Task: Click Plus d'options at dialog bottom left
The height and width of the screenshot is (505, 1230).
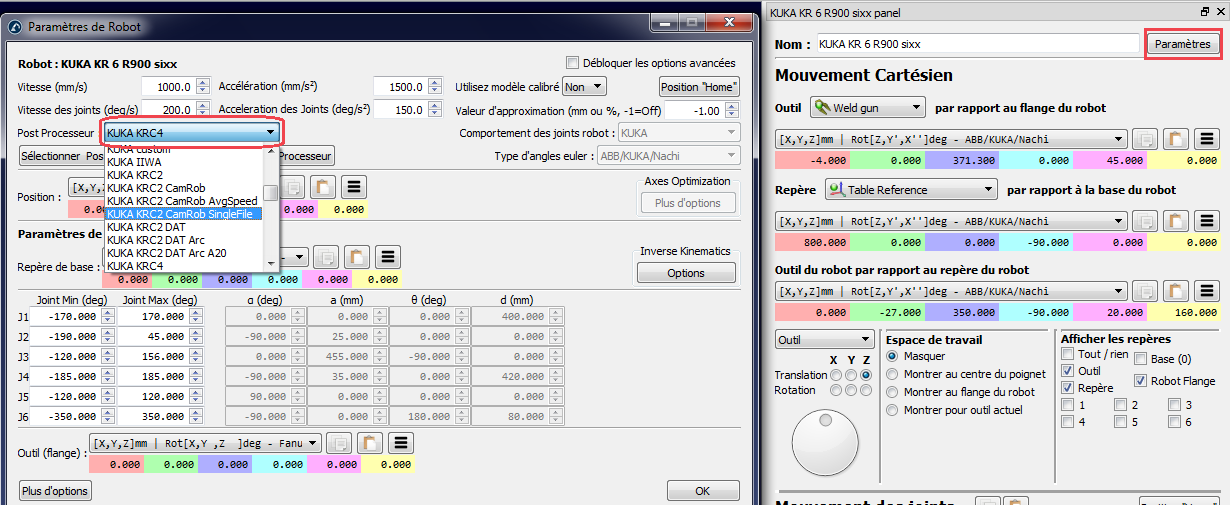Action: pyautogui.click(x=55, y=491)
